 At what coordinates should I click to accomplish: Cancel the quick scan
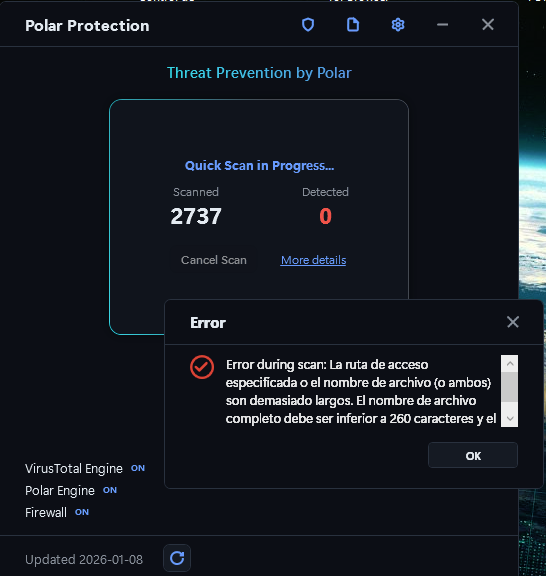214,260
